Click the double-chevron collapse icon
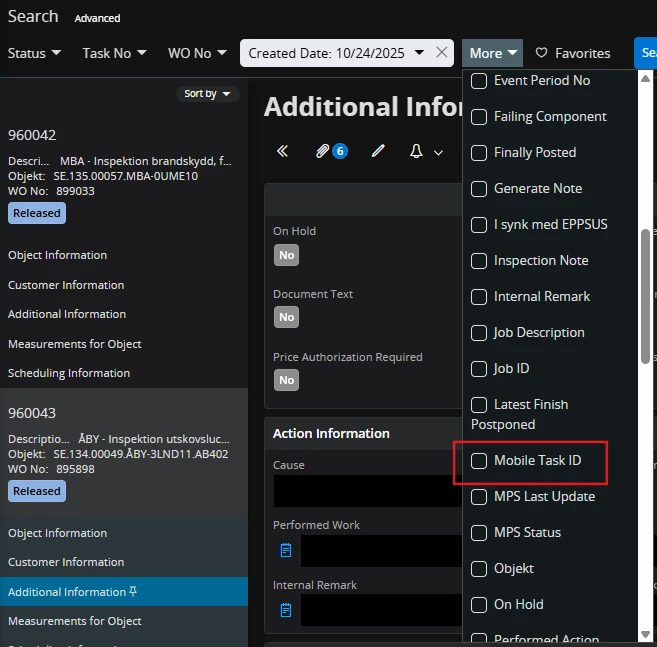The image size is (657, 647). coord(282,151)
